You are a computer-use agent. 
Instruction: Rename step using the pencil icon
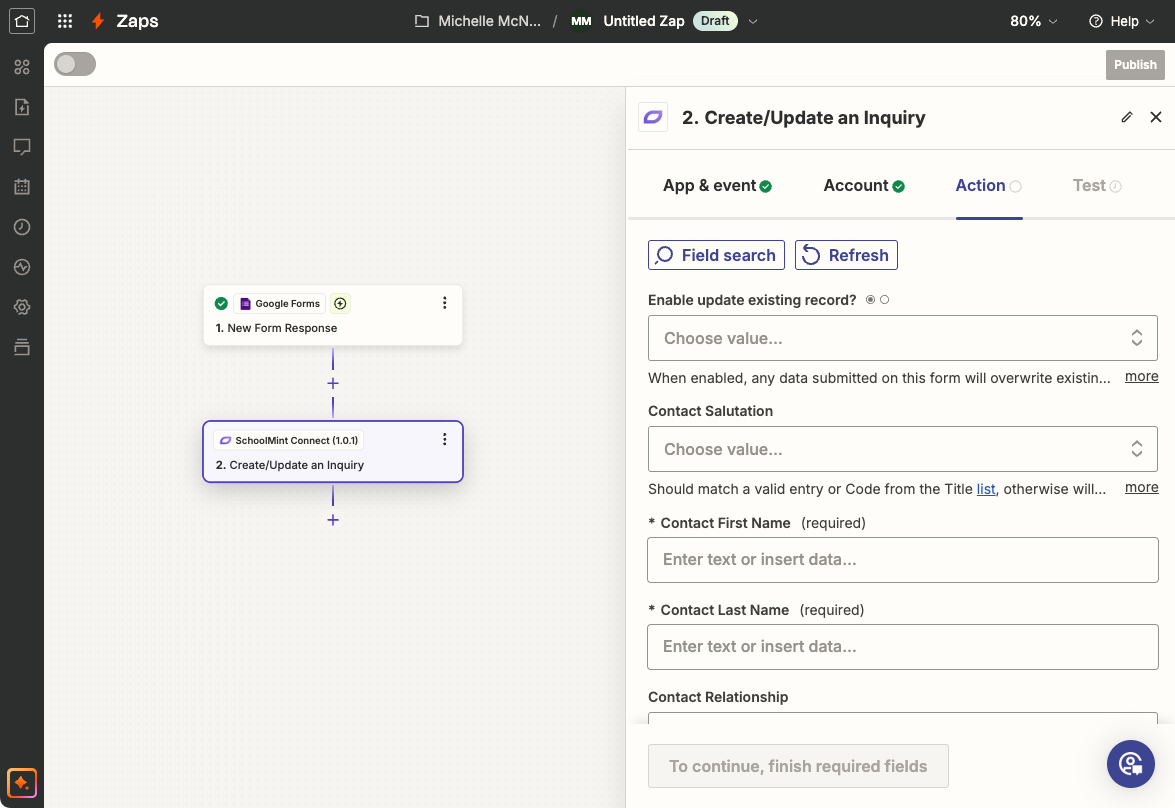pos(1126,117)
